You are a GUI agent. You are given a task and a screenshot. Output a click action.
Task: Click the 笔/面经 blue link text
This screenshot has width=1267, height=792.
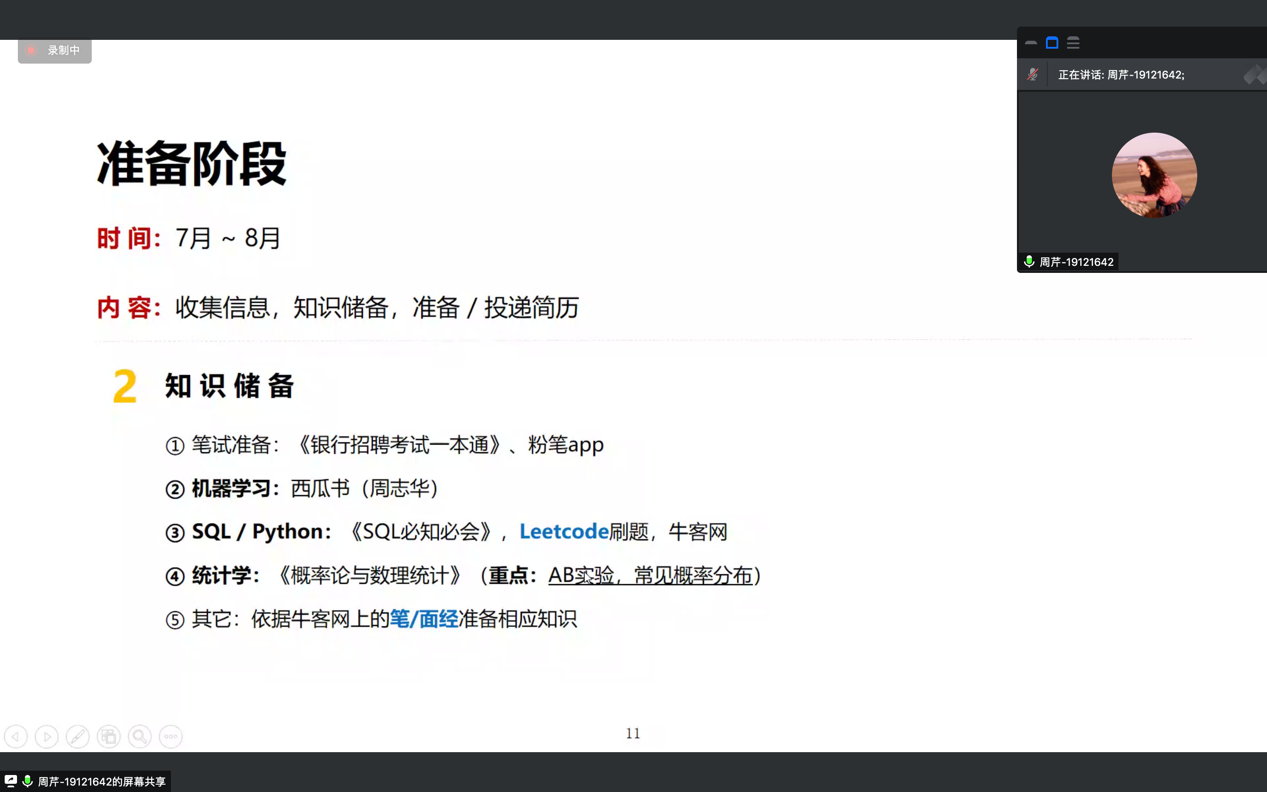(423, 619)
